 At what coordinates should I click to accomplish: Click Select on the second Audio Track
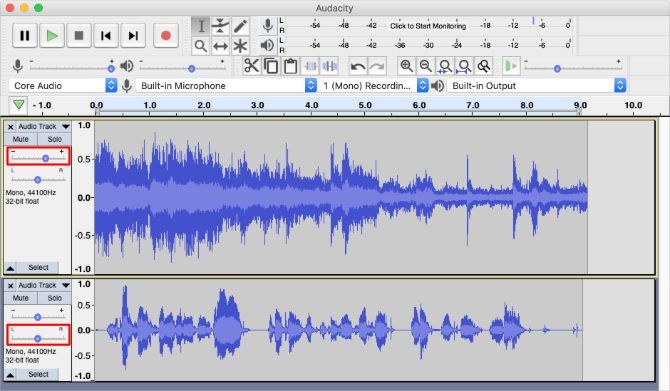(38, 374)
